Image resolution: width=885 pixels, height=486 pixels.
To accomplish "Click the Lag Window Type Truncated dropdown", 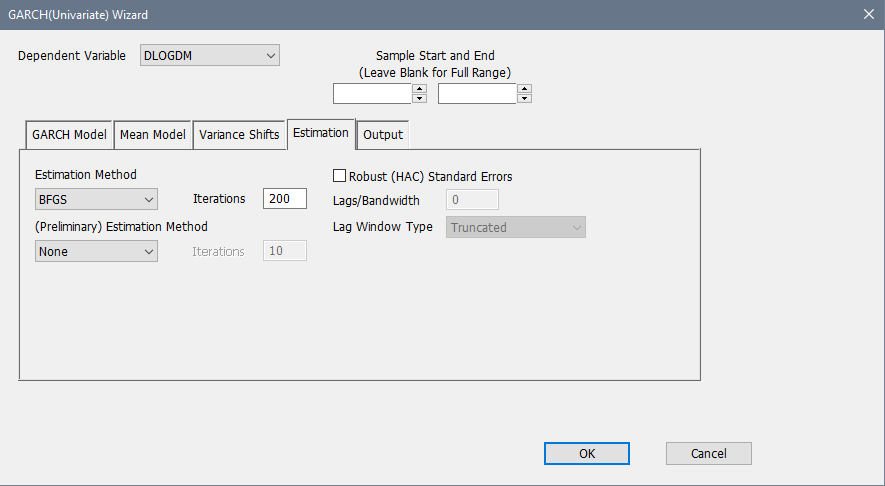I will pyautogui.click(x=515, y=227).
